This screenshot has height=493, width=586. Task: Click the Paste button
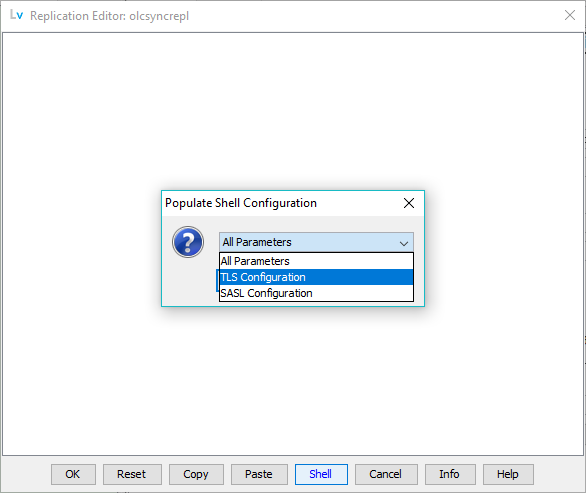point(259,474)
